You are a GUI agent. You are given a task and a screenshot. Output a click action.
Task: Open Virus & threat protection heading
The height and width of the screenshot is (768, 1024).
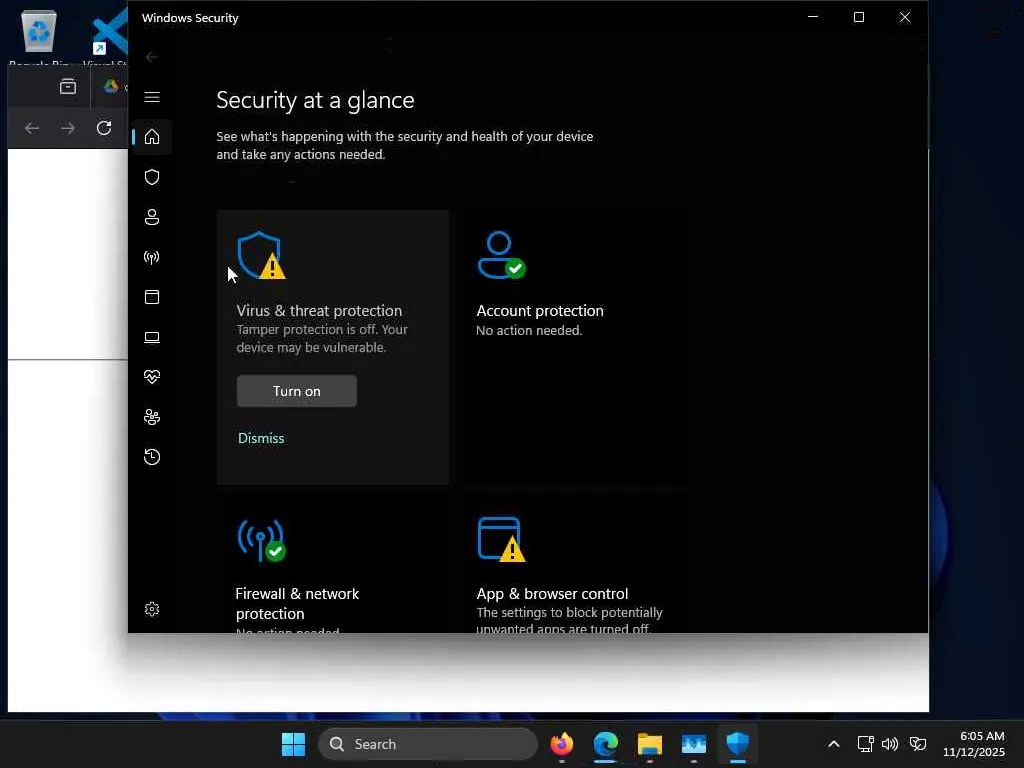pos(319,311)
